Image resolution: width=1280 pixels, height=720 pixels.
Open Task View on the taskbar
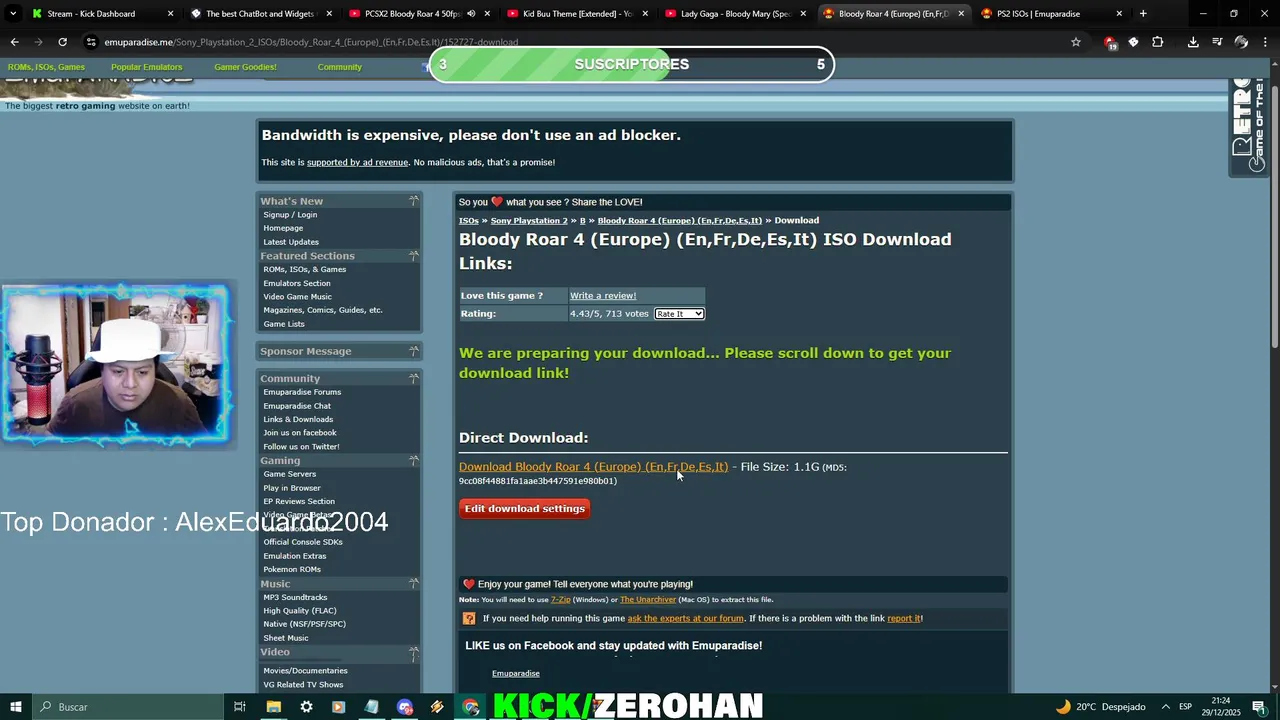coord(240,707)
